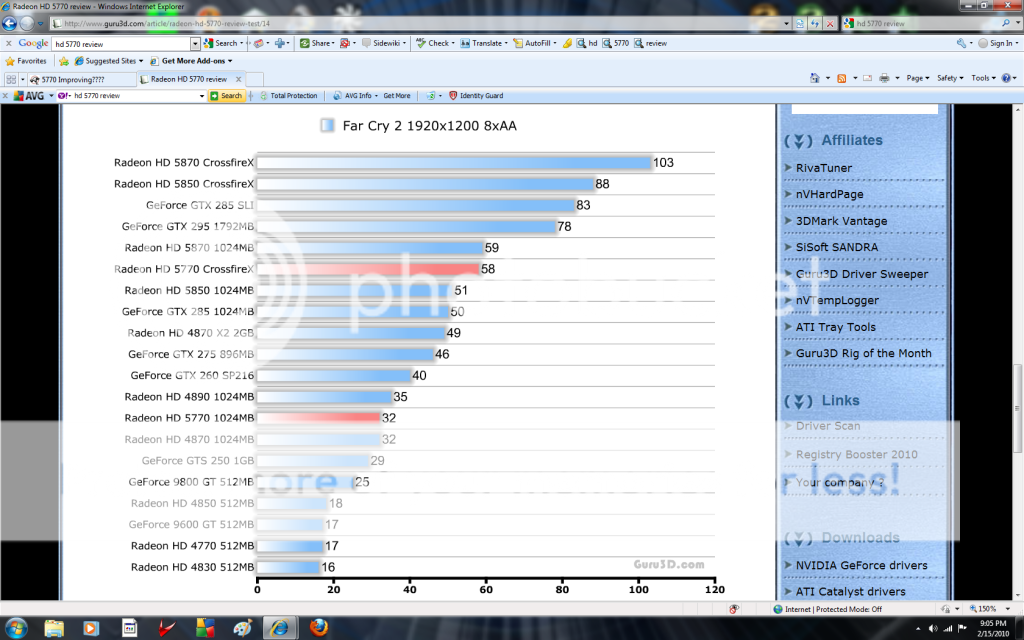Open the NVIDIA GeForce drivers link
The height and width of the screenshot is (640, 1024).
861,565
